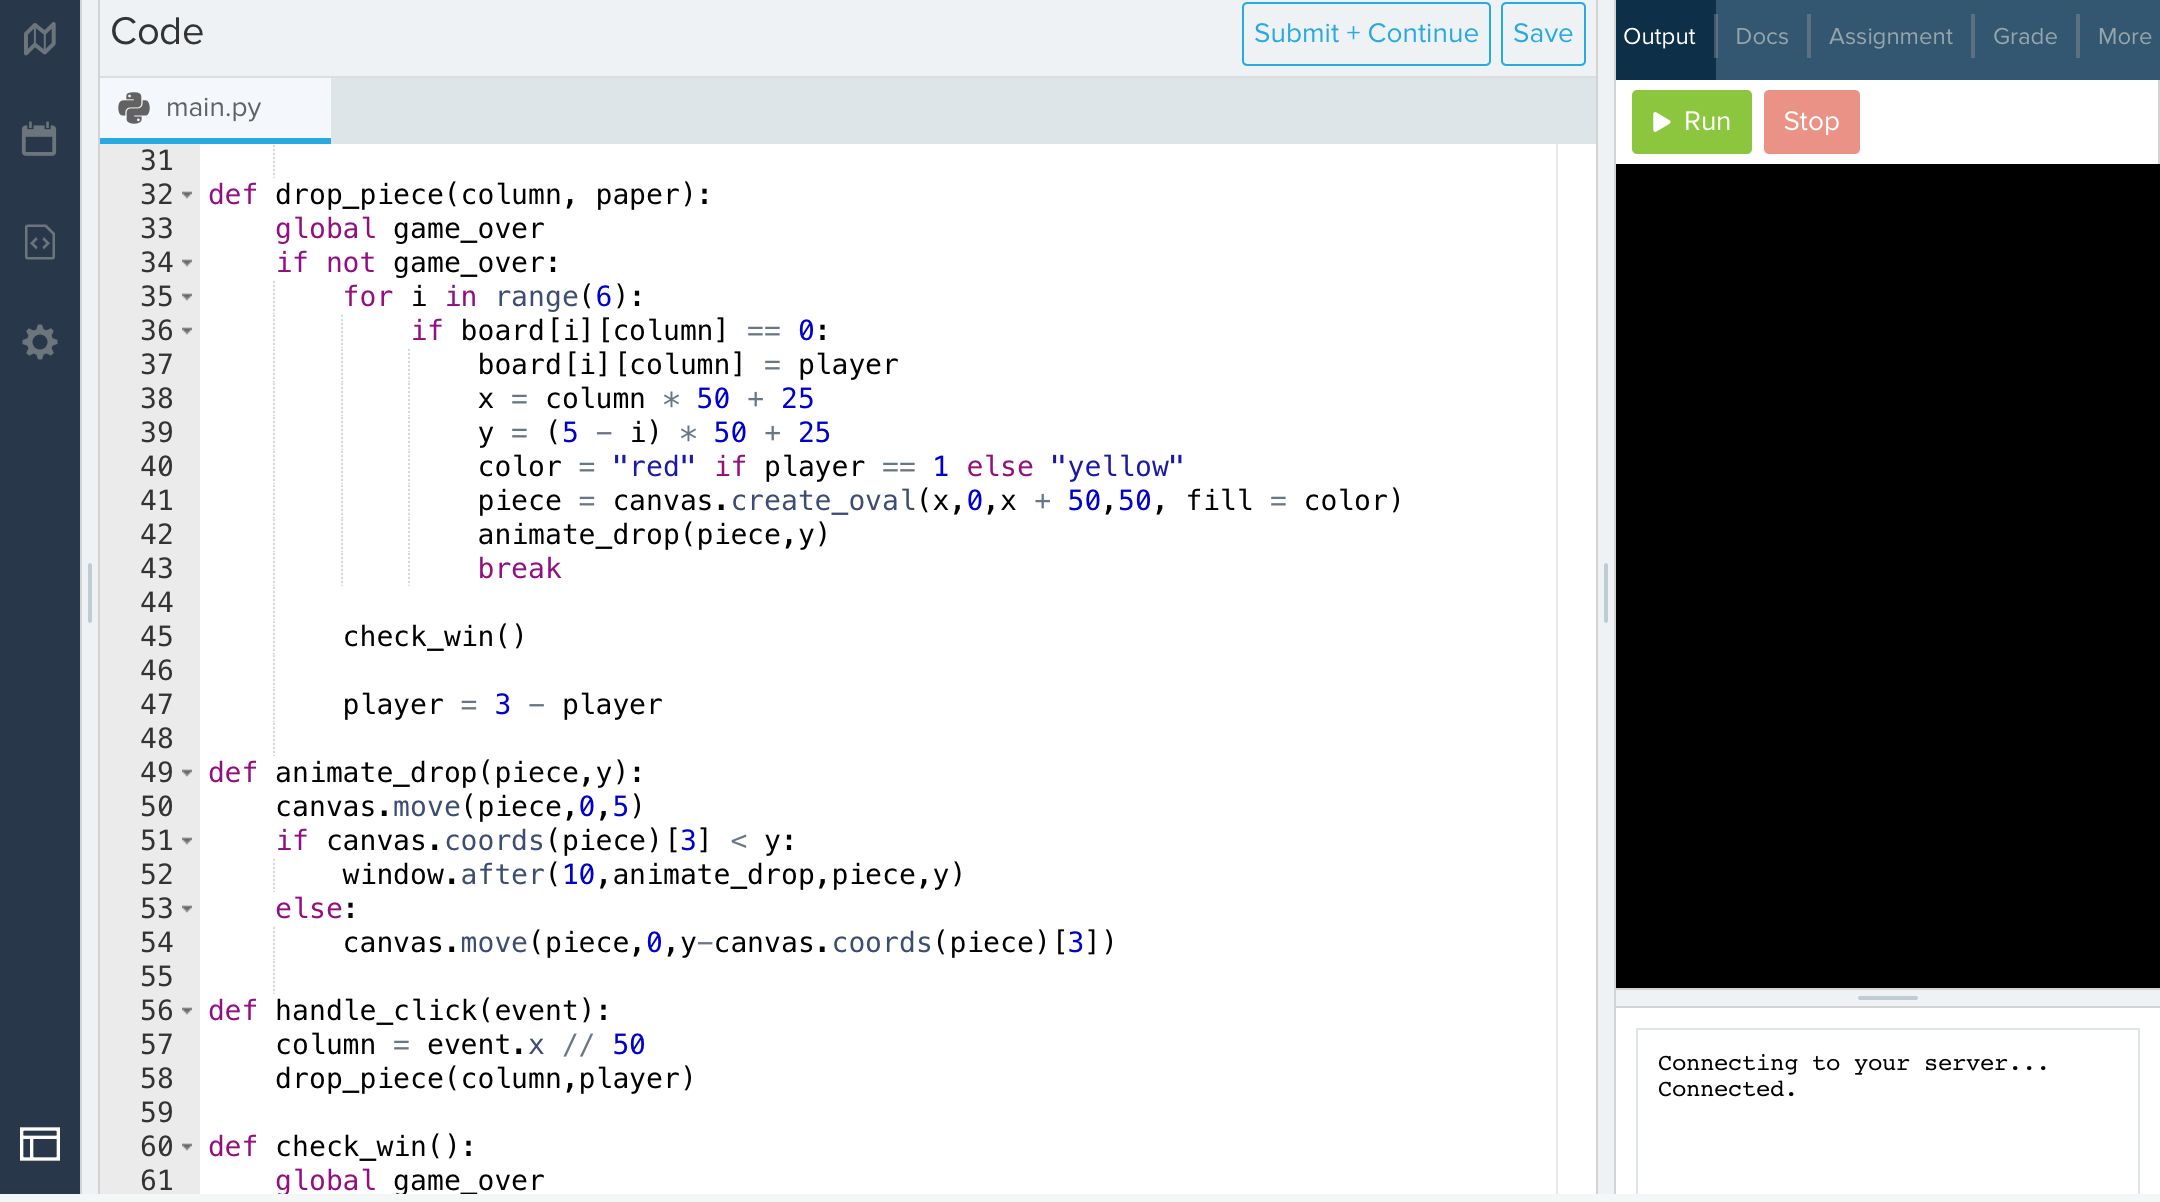Click the layout panel icon at bottom left
2160x1202 pixels.
click(x=40, y=1143)
